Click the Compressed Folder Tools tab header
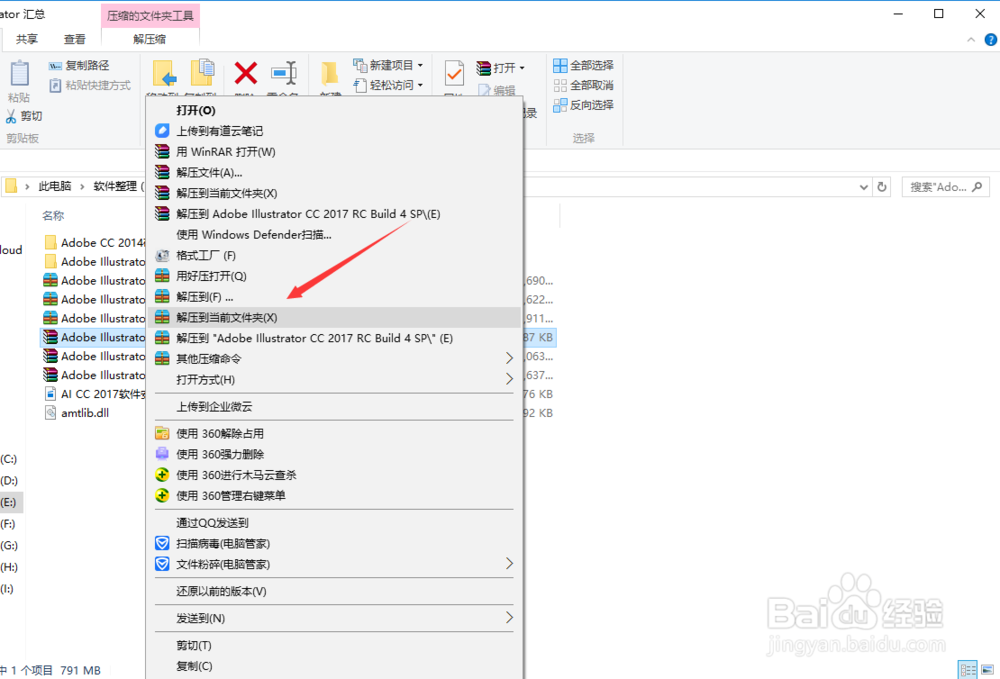The image size is (1000, 679). [x=151, y=15]
